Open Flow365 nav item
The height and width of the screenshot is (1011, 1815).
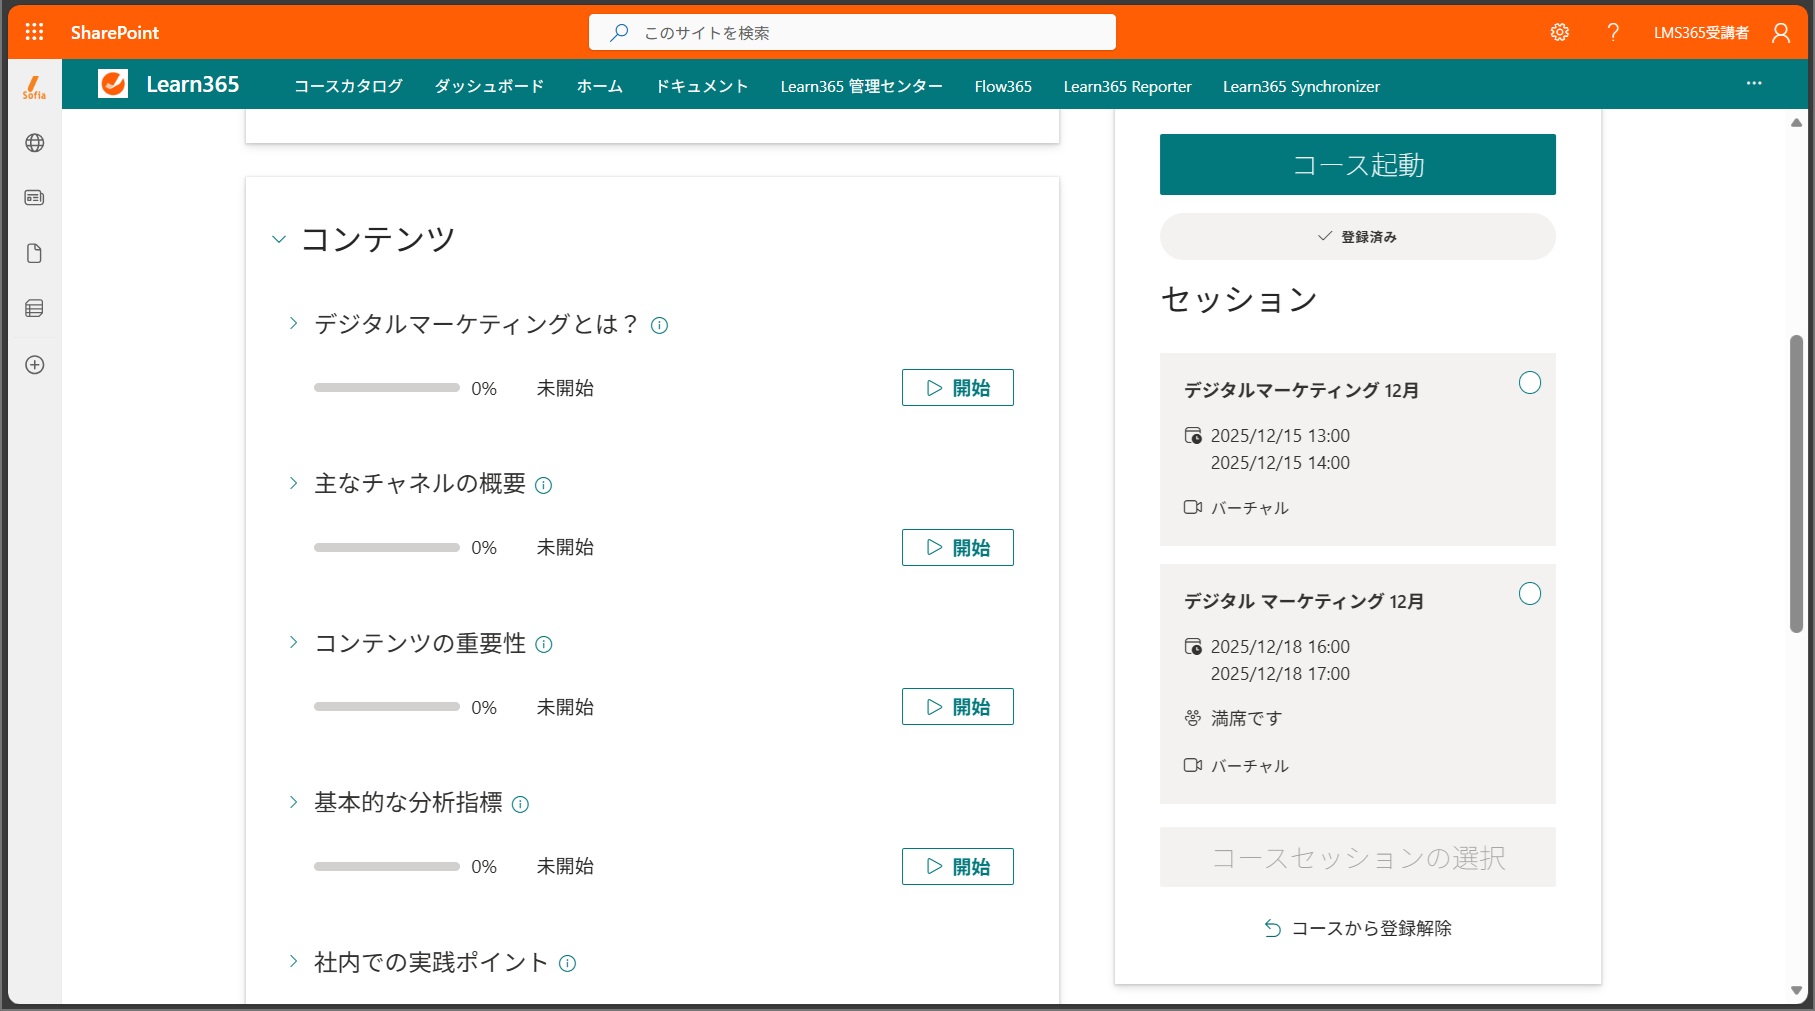[1003, 86]
